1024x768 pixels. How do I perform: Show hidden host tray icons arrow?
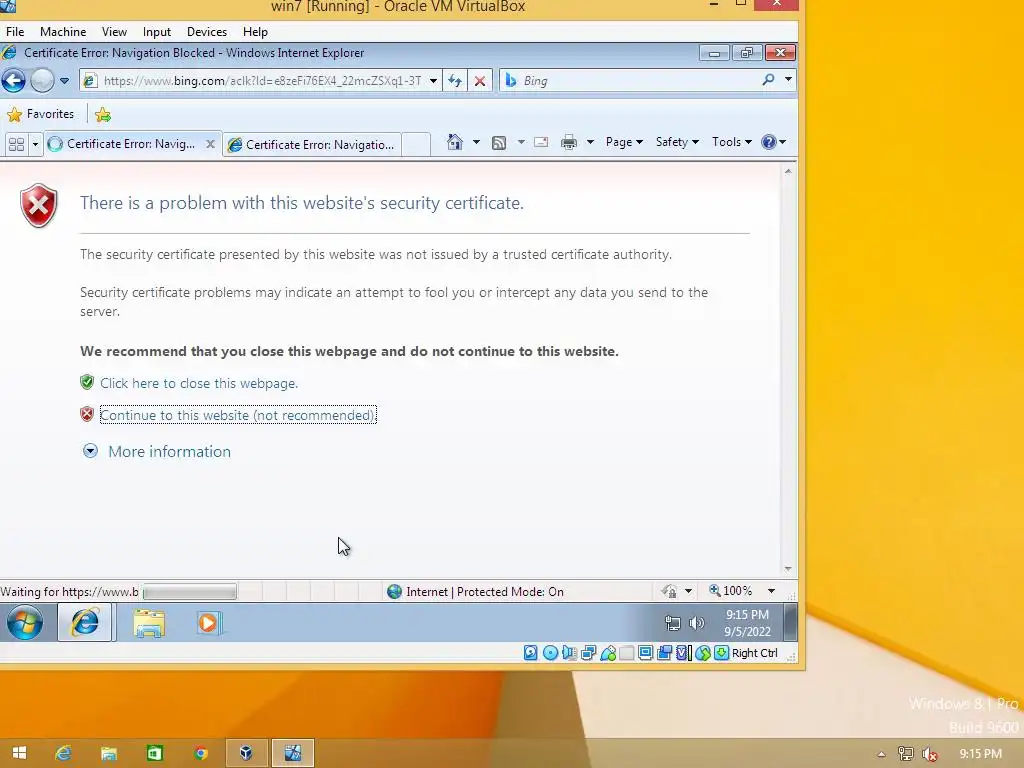(x=882, y=754)
